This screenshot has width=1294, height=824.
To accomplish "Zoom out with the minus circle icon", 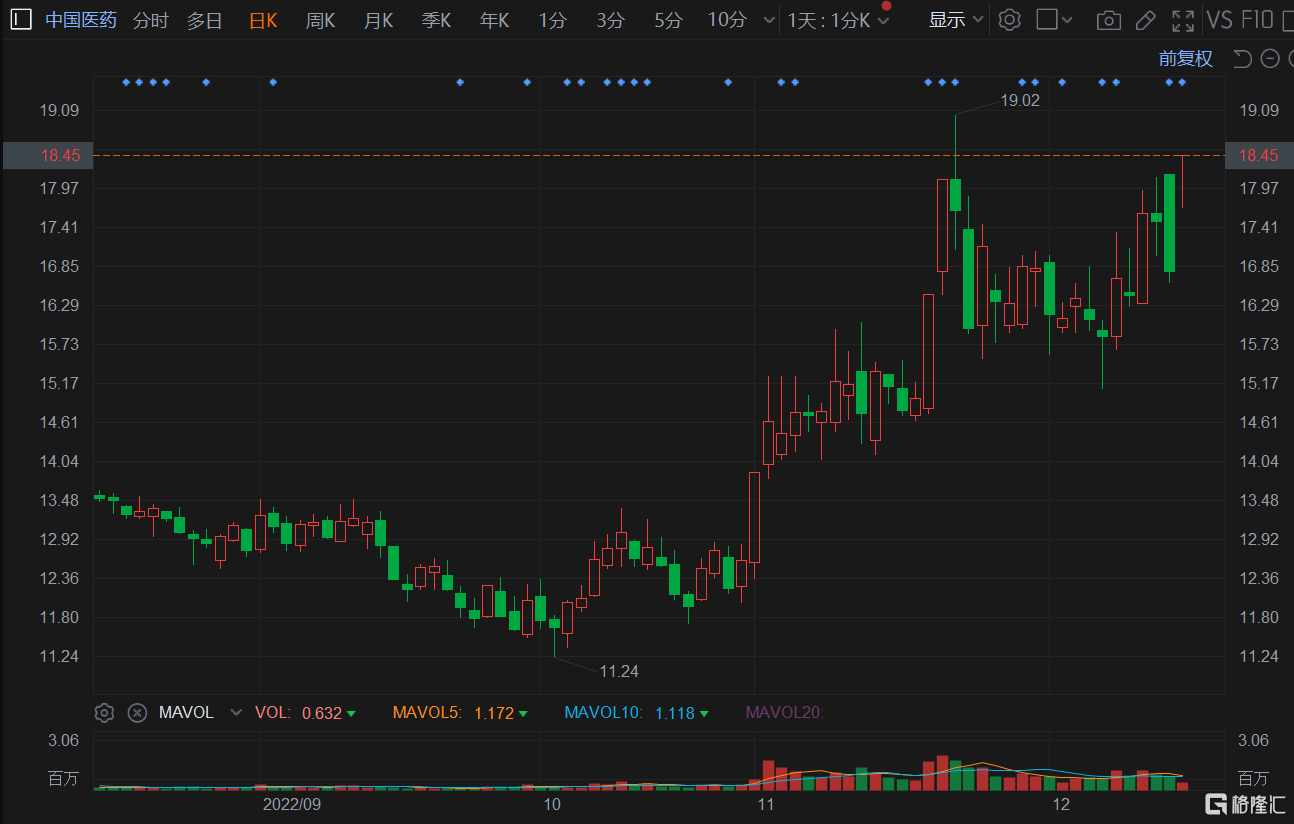I will [x=1270, y=59].
